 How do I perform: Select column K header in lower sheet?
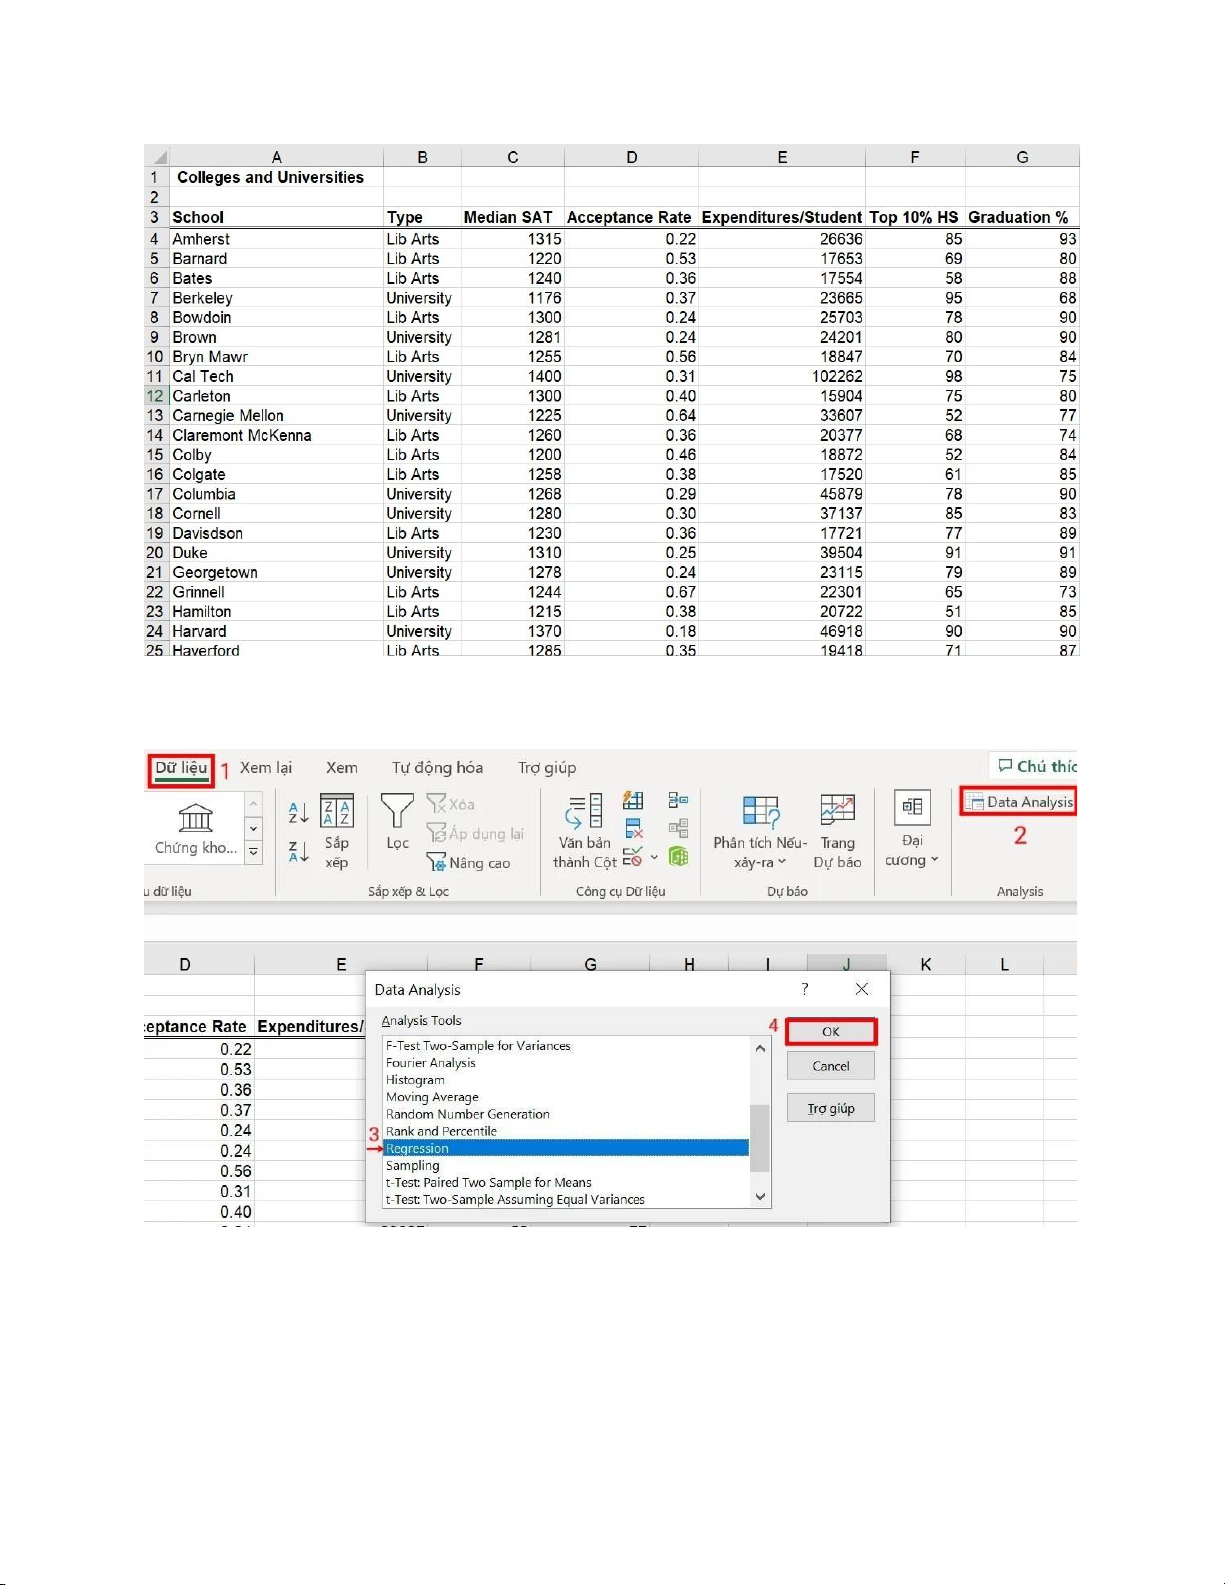point(926,964)
